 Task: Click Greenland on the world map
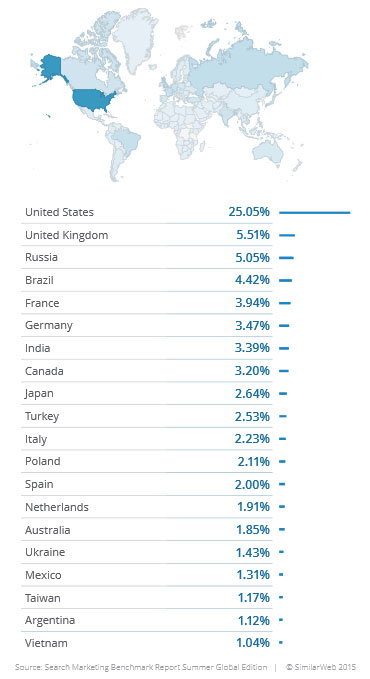pos(135,39)
